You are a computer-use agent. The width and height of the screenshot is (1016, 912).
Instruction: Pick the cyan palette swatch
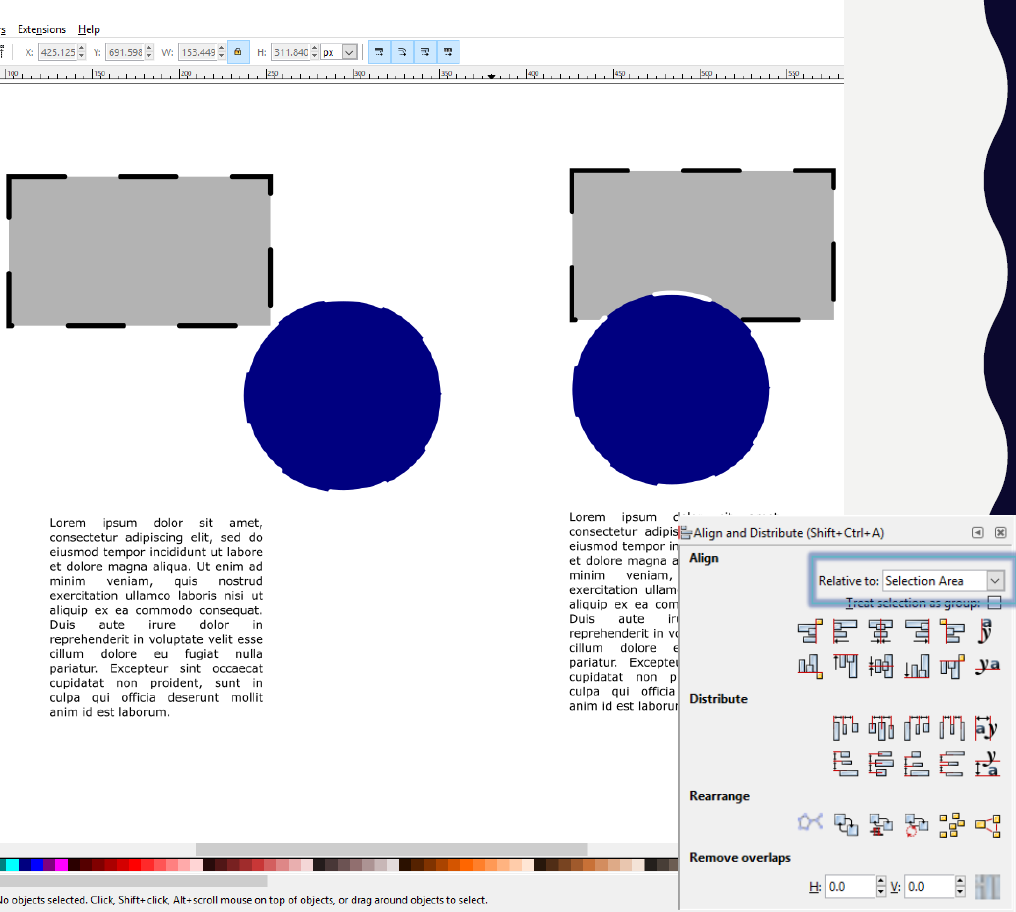tap(12, 865)
